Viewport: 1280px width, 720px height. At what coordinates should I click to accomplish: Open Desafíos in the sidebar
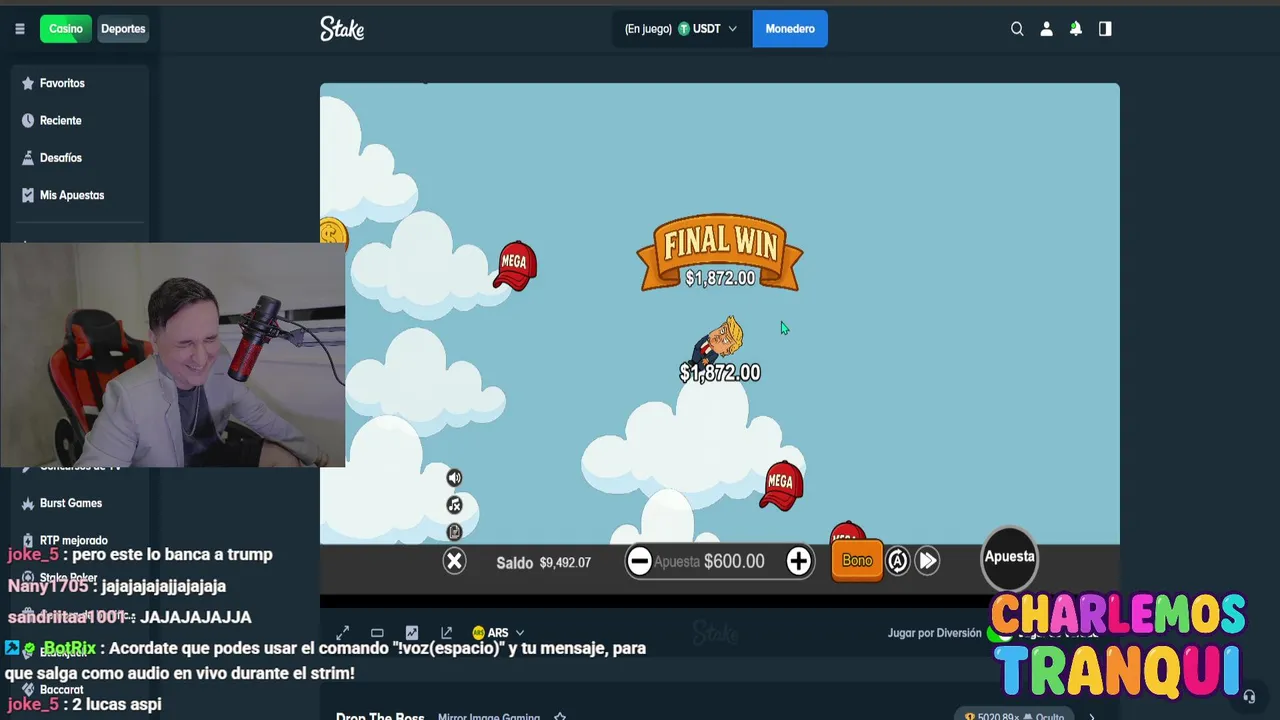pyautogui.click(x=80, y=158)
